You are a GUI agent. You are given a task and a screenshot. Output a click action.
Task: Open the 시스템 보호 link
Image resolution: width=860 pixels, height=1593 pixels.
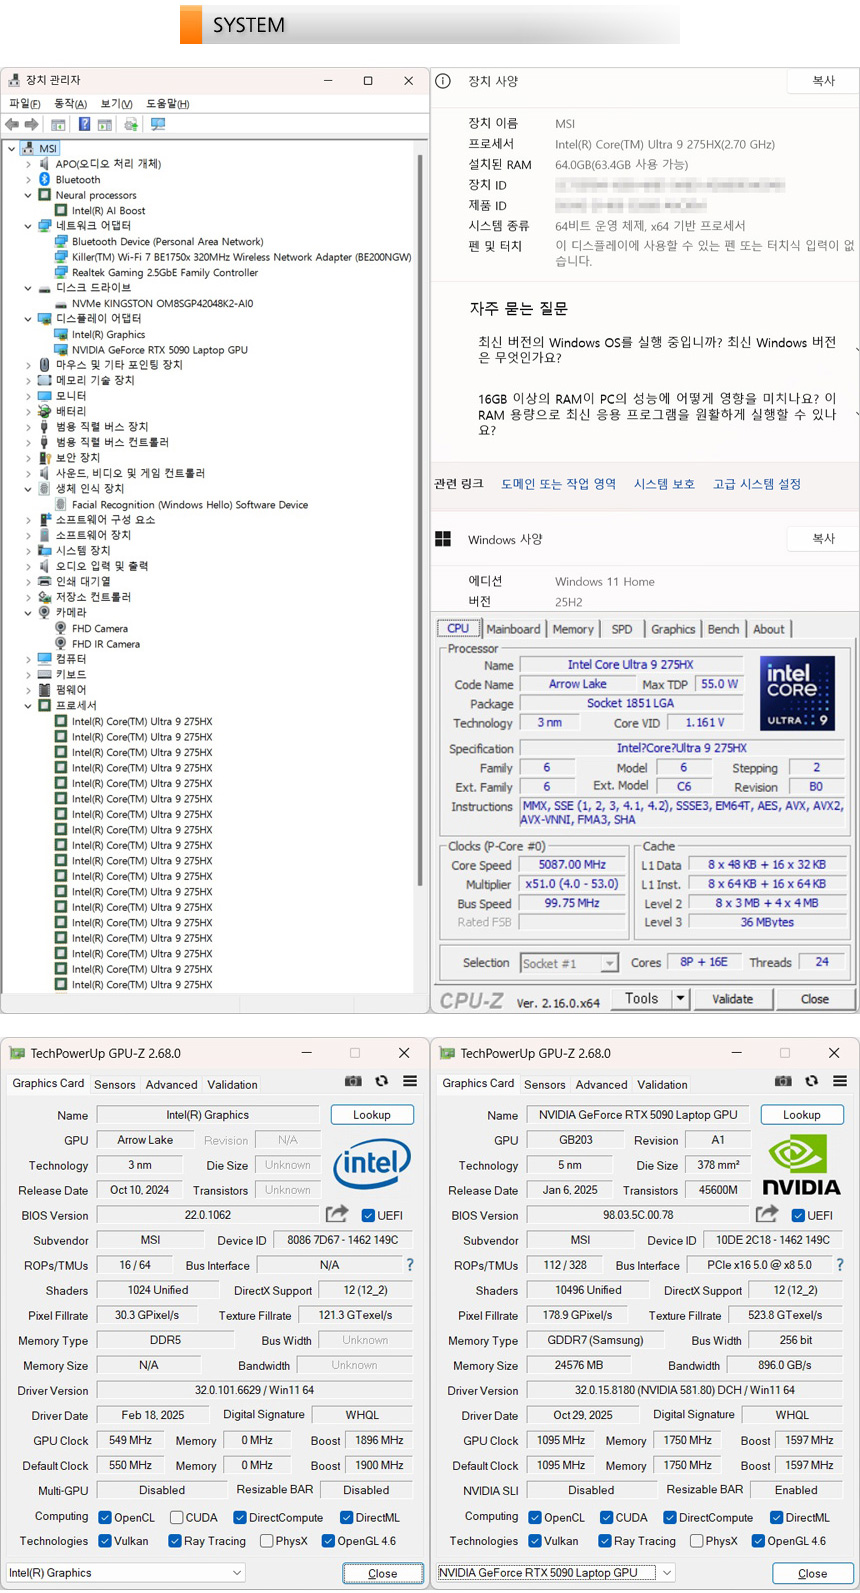coord(663,484)
